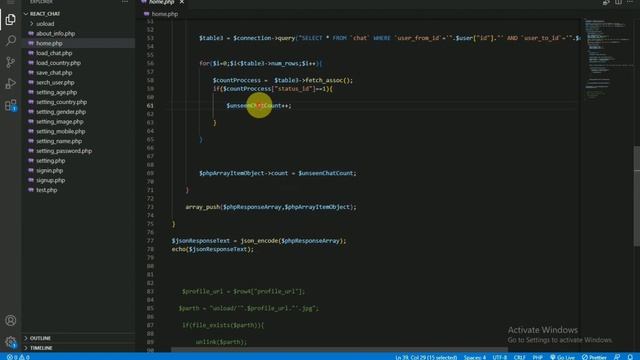Open the Source Control view icon
Screen dimensions: 640x360
(x=11, y=62)
